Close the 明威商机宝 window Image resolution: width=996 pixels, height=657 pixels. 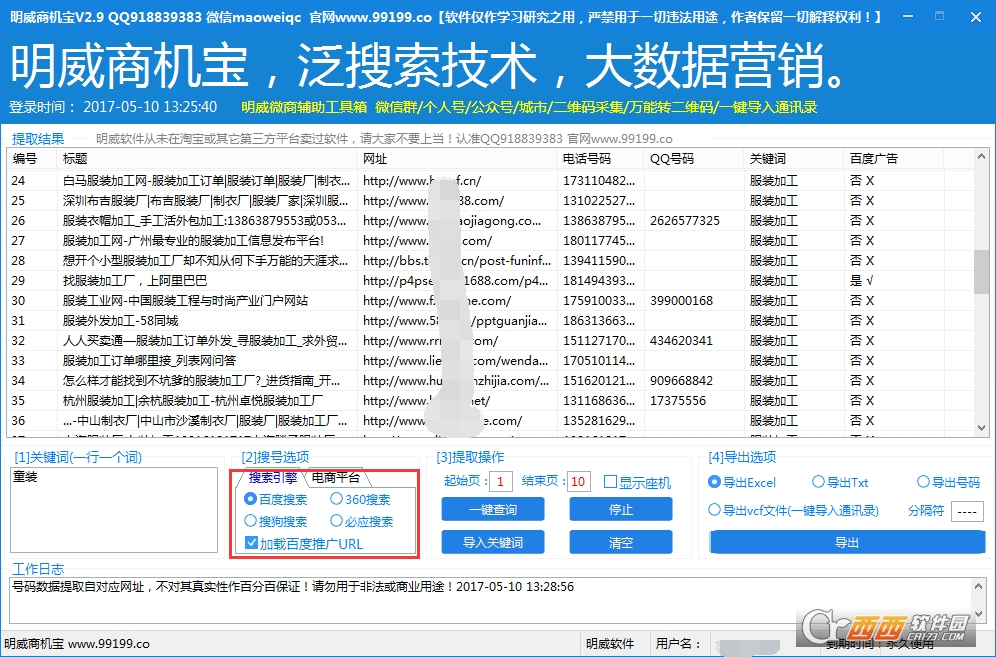(976, 17)
